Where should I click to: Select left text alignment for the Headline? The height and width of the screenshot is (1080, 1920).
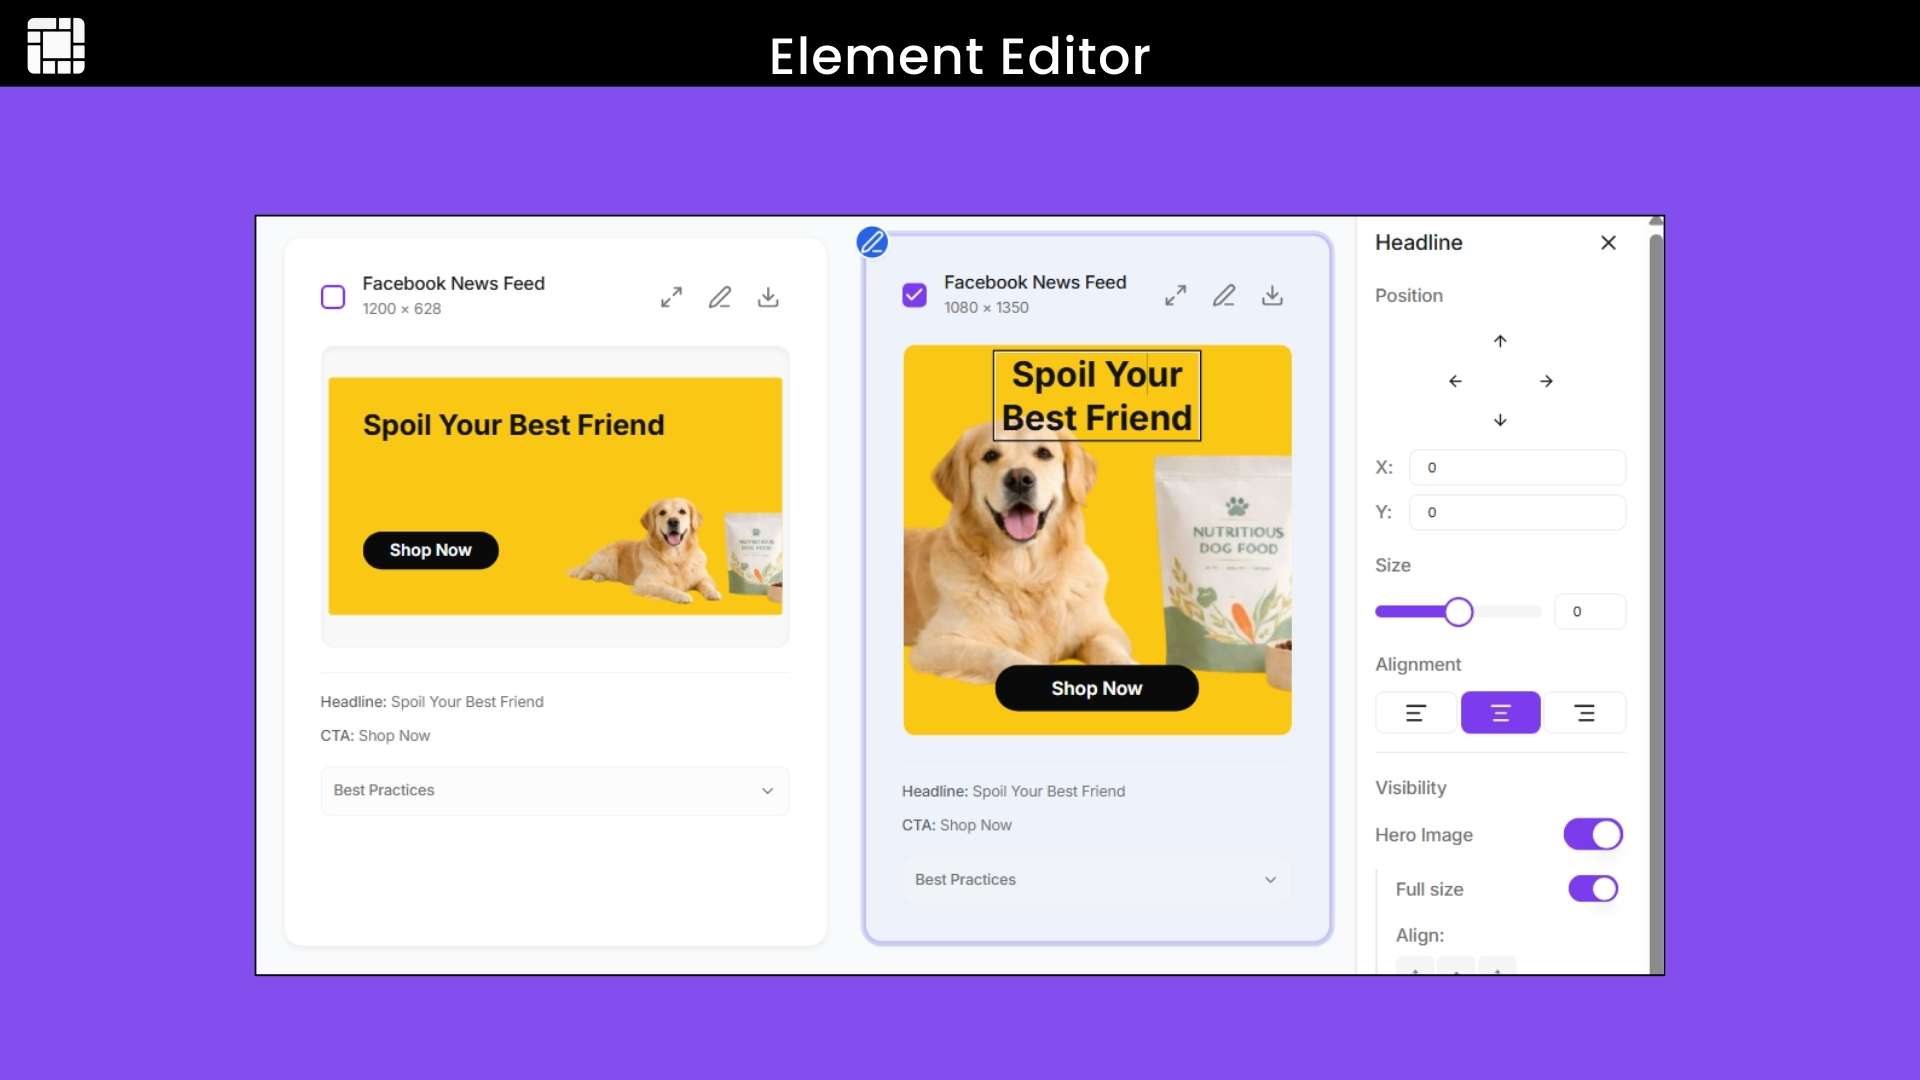(1415, 712)
